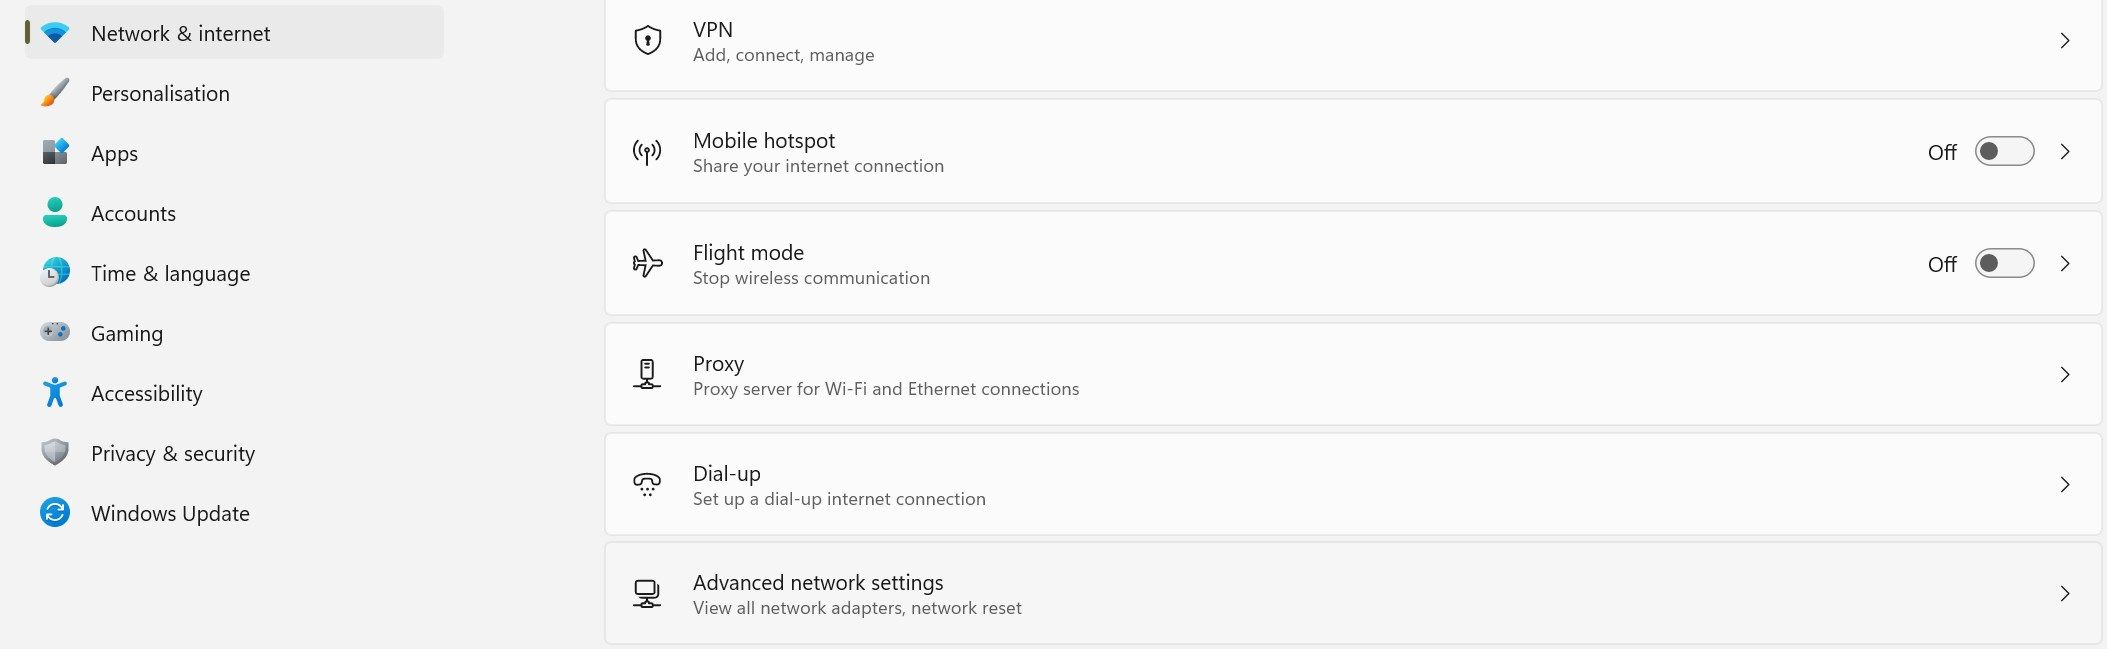This screenshot has height=649, width=2107.
Task: Click the Proxy server icon
Action: (649, 374)
